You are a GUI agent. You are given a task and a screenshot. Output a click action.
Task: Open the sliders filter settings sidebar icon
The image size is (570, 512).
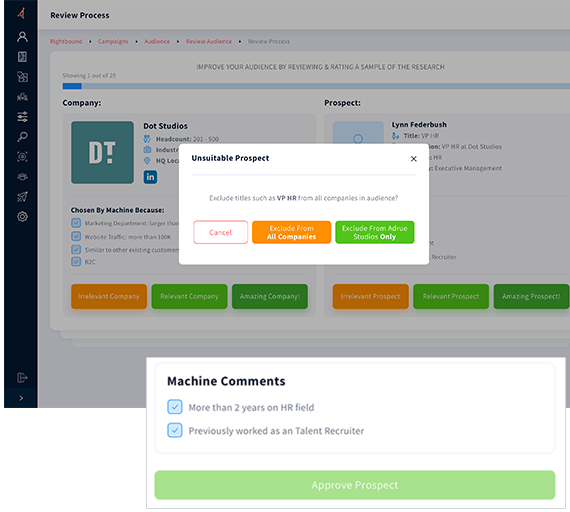point(22,117)
